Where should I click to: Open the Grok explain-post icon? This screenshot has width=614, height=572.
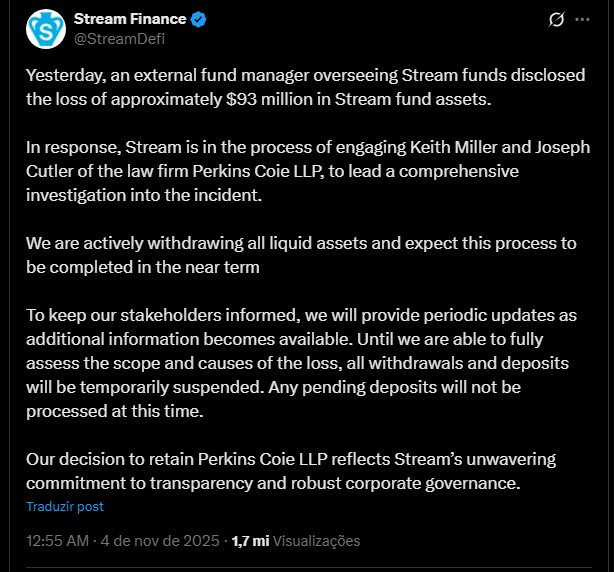point(558,20)
